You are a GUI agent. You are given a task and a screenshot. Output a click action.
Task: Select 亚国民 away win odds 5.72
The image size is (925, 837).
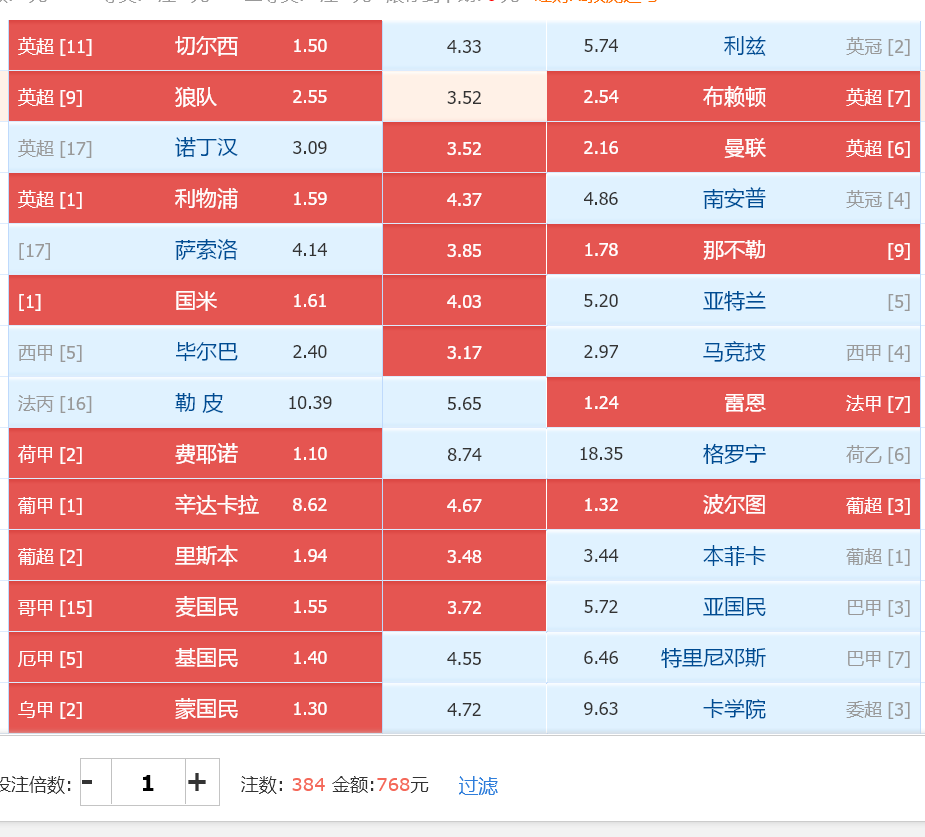pos(733,607)
